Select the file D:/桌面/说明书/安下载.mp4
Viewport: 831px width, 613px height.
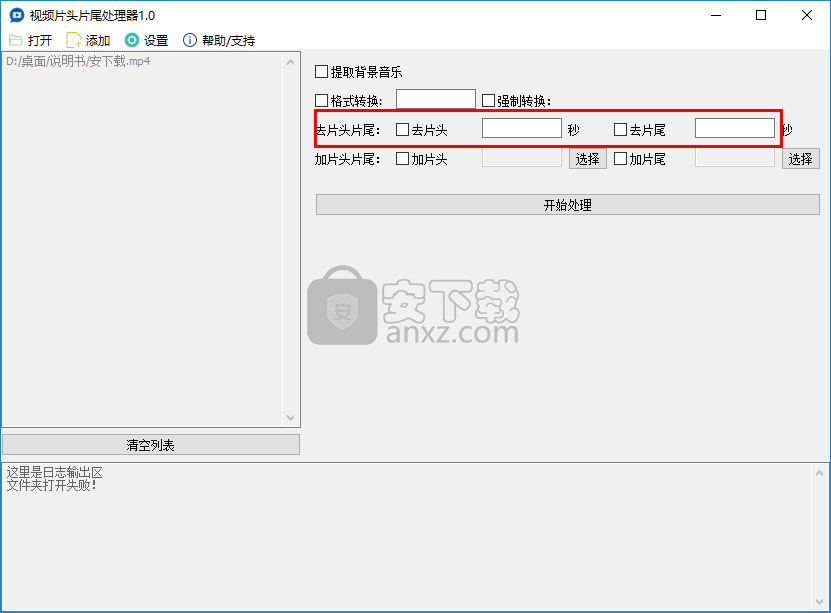point(78,61)
